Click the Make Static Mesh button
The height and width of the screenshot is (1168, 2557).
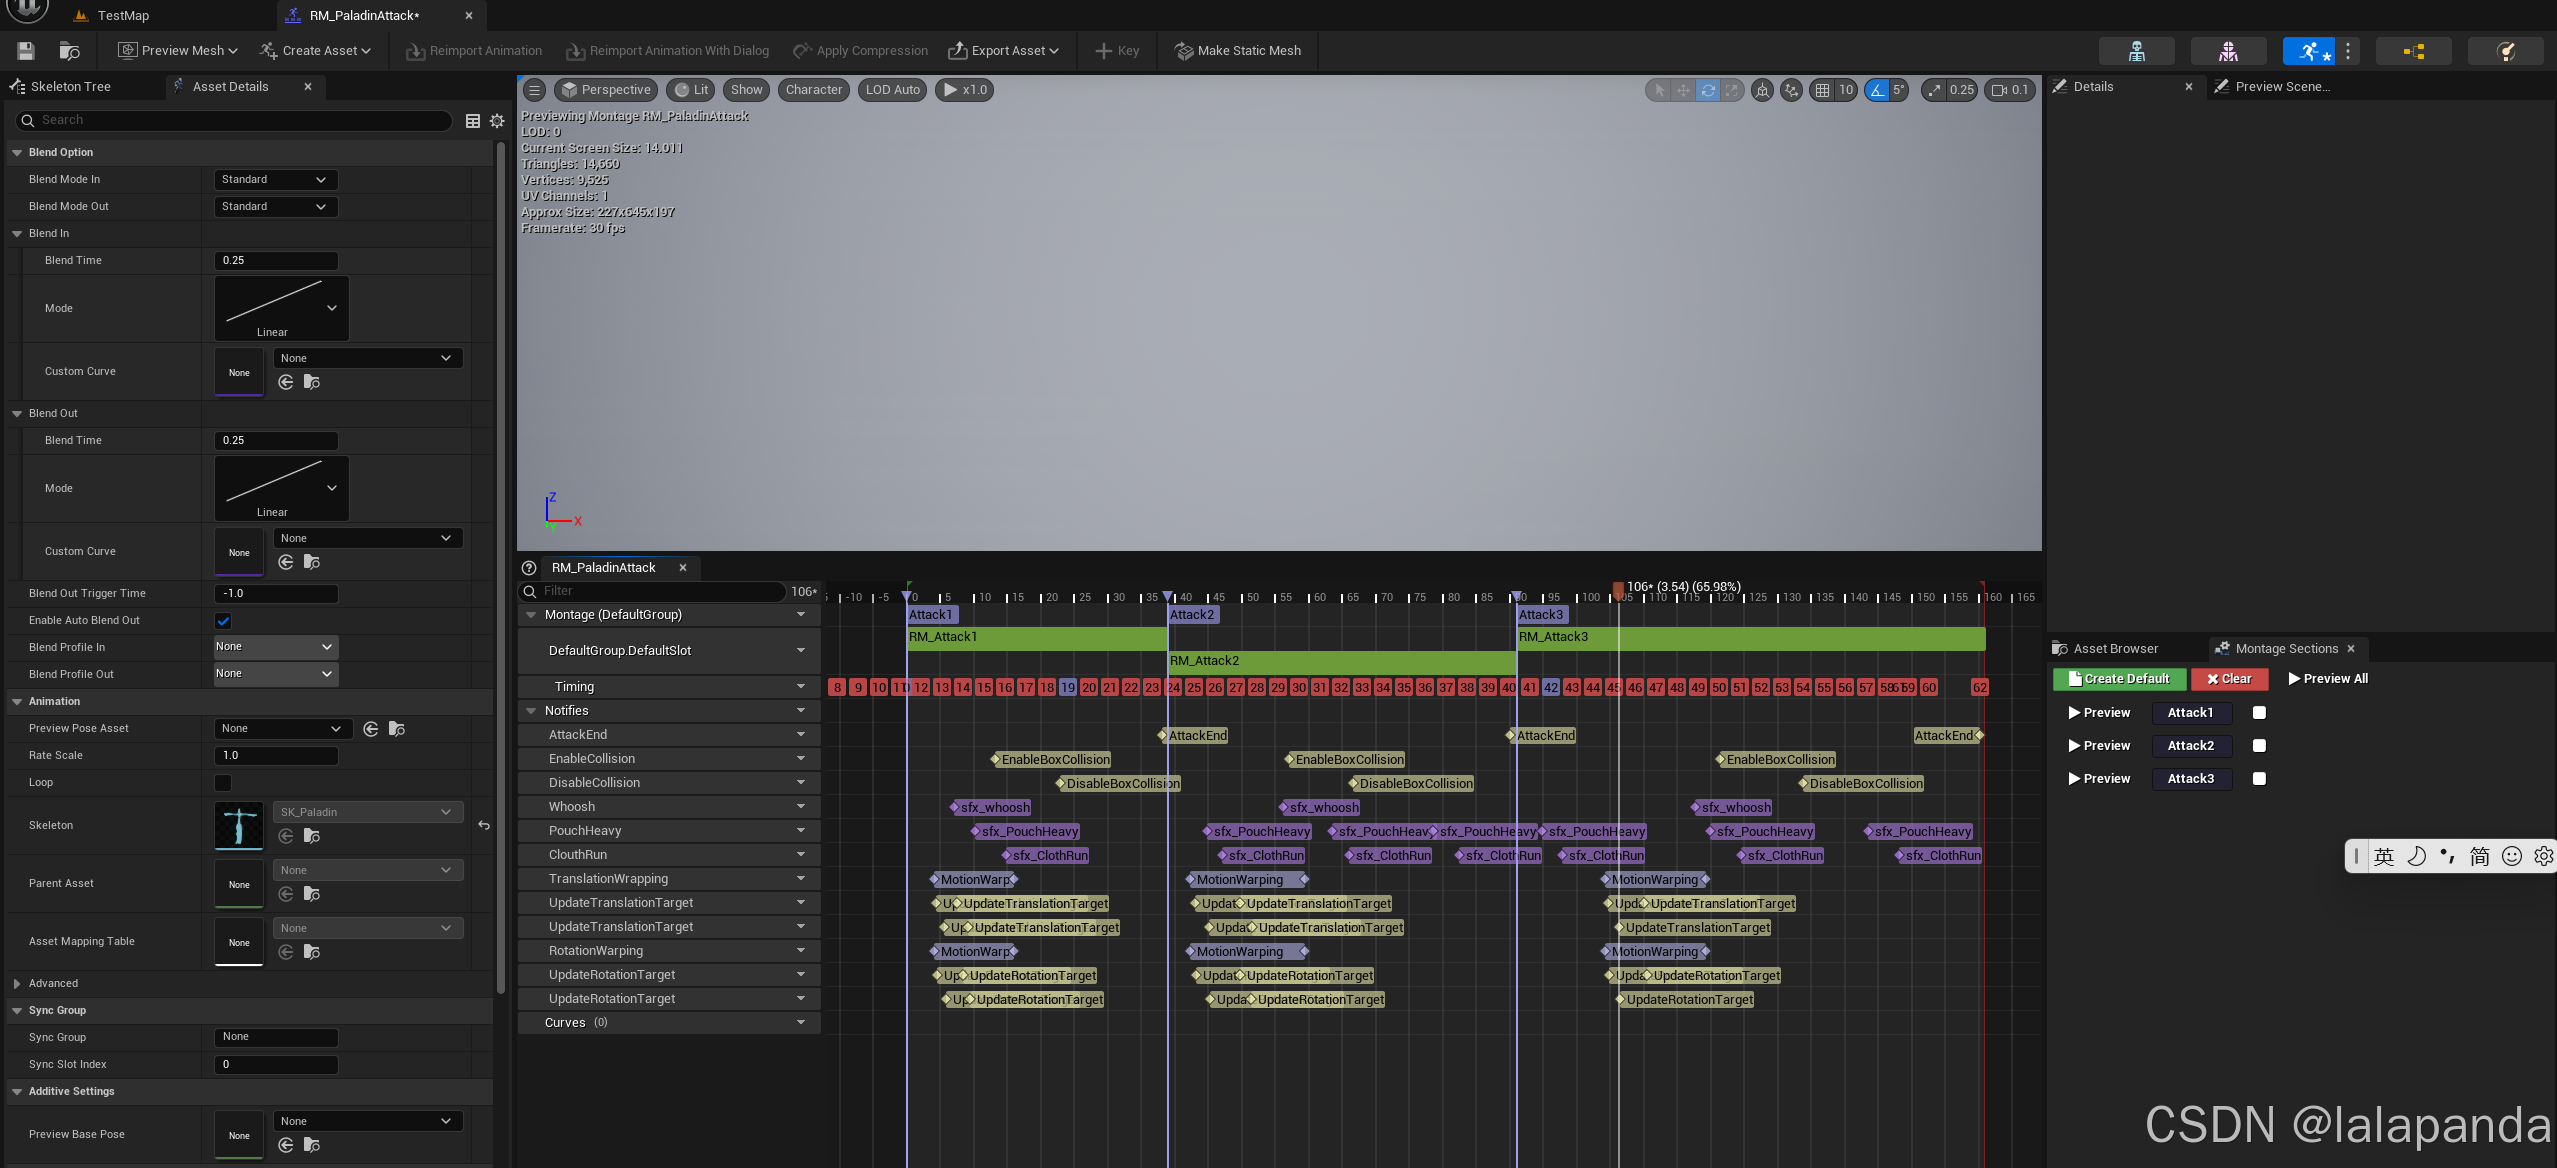(1238, 50)
